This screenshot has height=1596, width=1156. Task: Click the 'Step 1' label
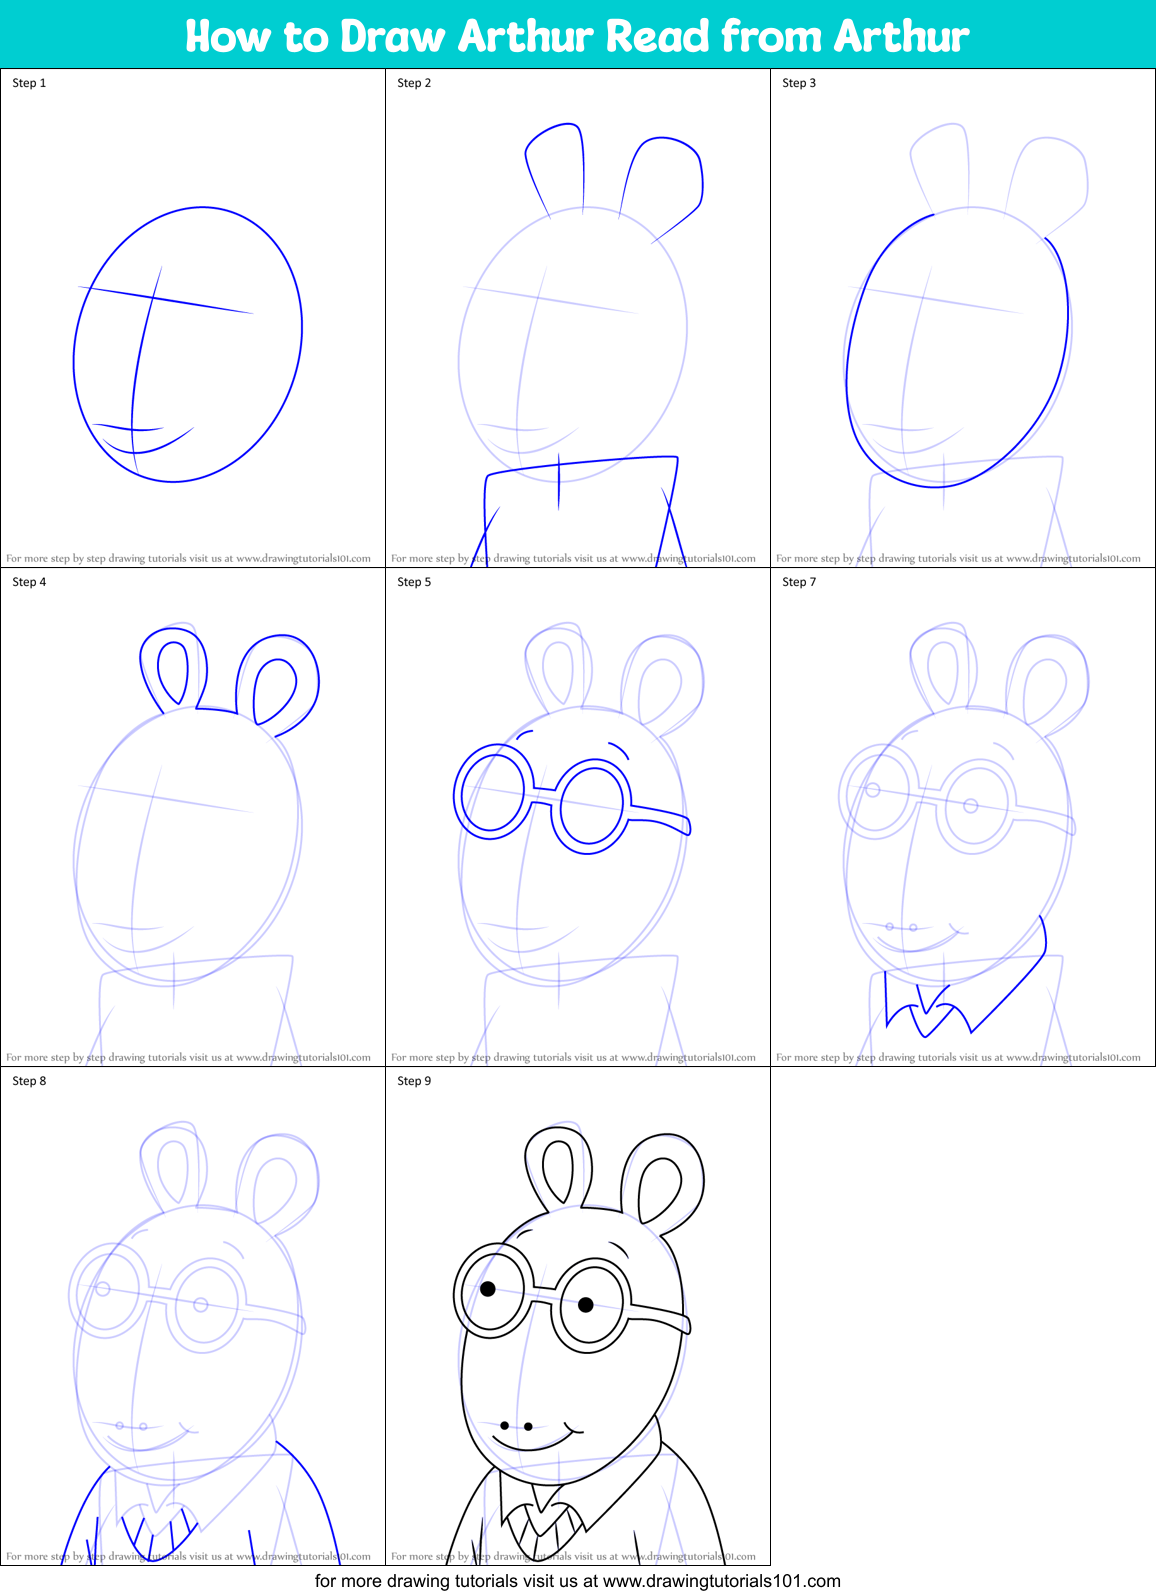29,83
